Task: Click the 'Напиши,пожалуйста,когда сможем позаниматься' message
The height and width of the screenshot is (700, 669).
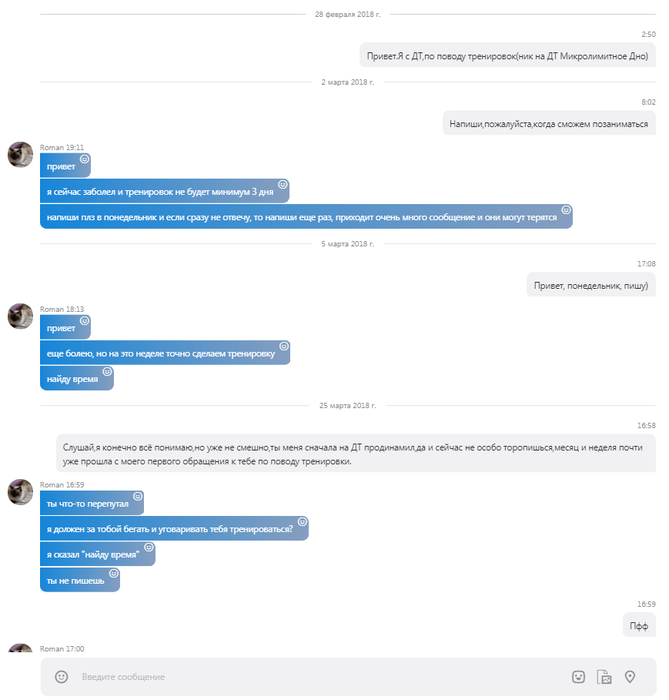Action: coord(549,123)
